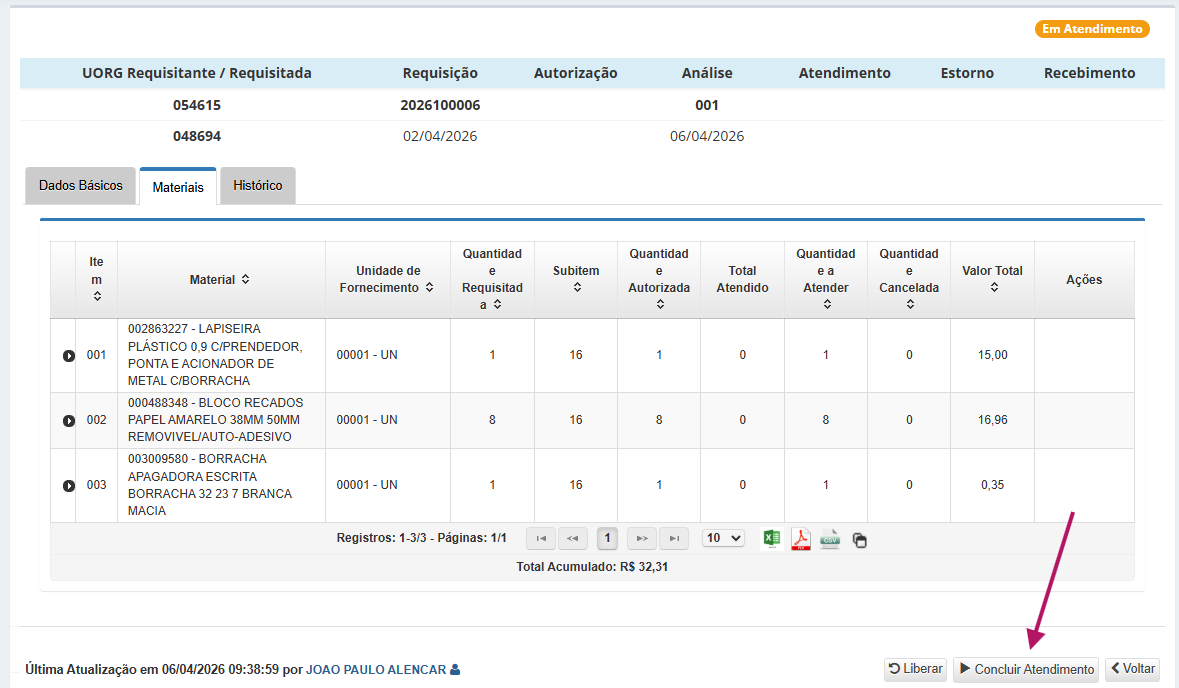Jump to last page of records

click(x=674, y=538)
